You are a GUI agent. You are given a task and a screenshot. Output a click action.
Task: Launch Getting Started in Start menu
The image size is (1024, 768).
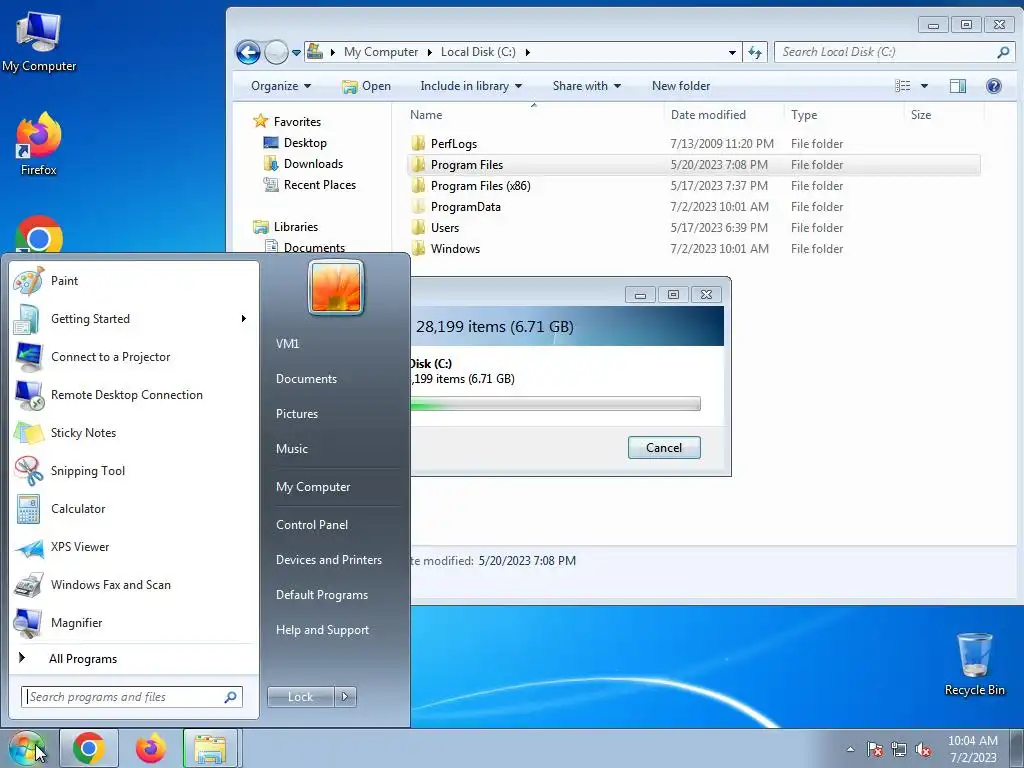134,319
